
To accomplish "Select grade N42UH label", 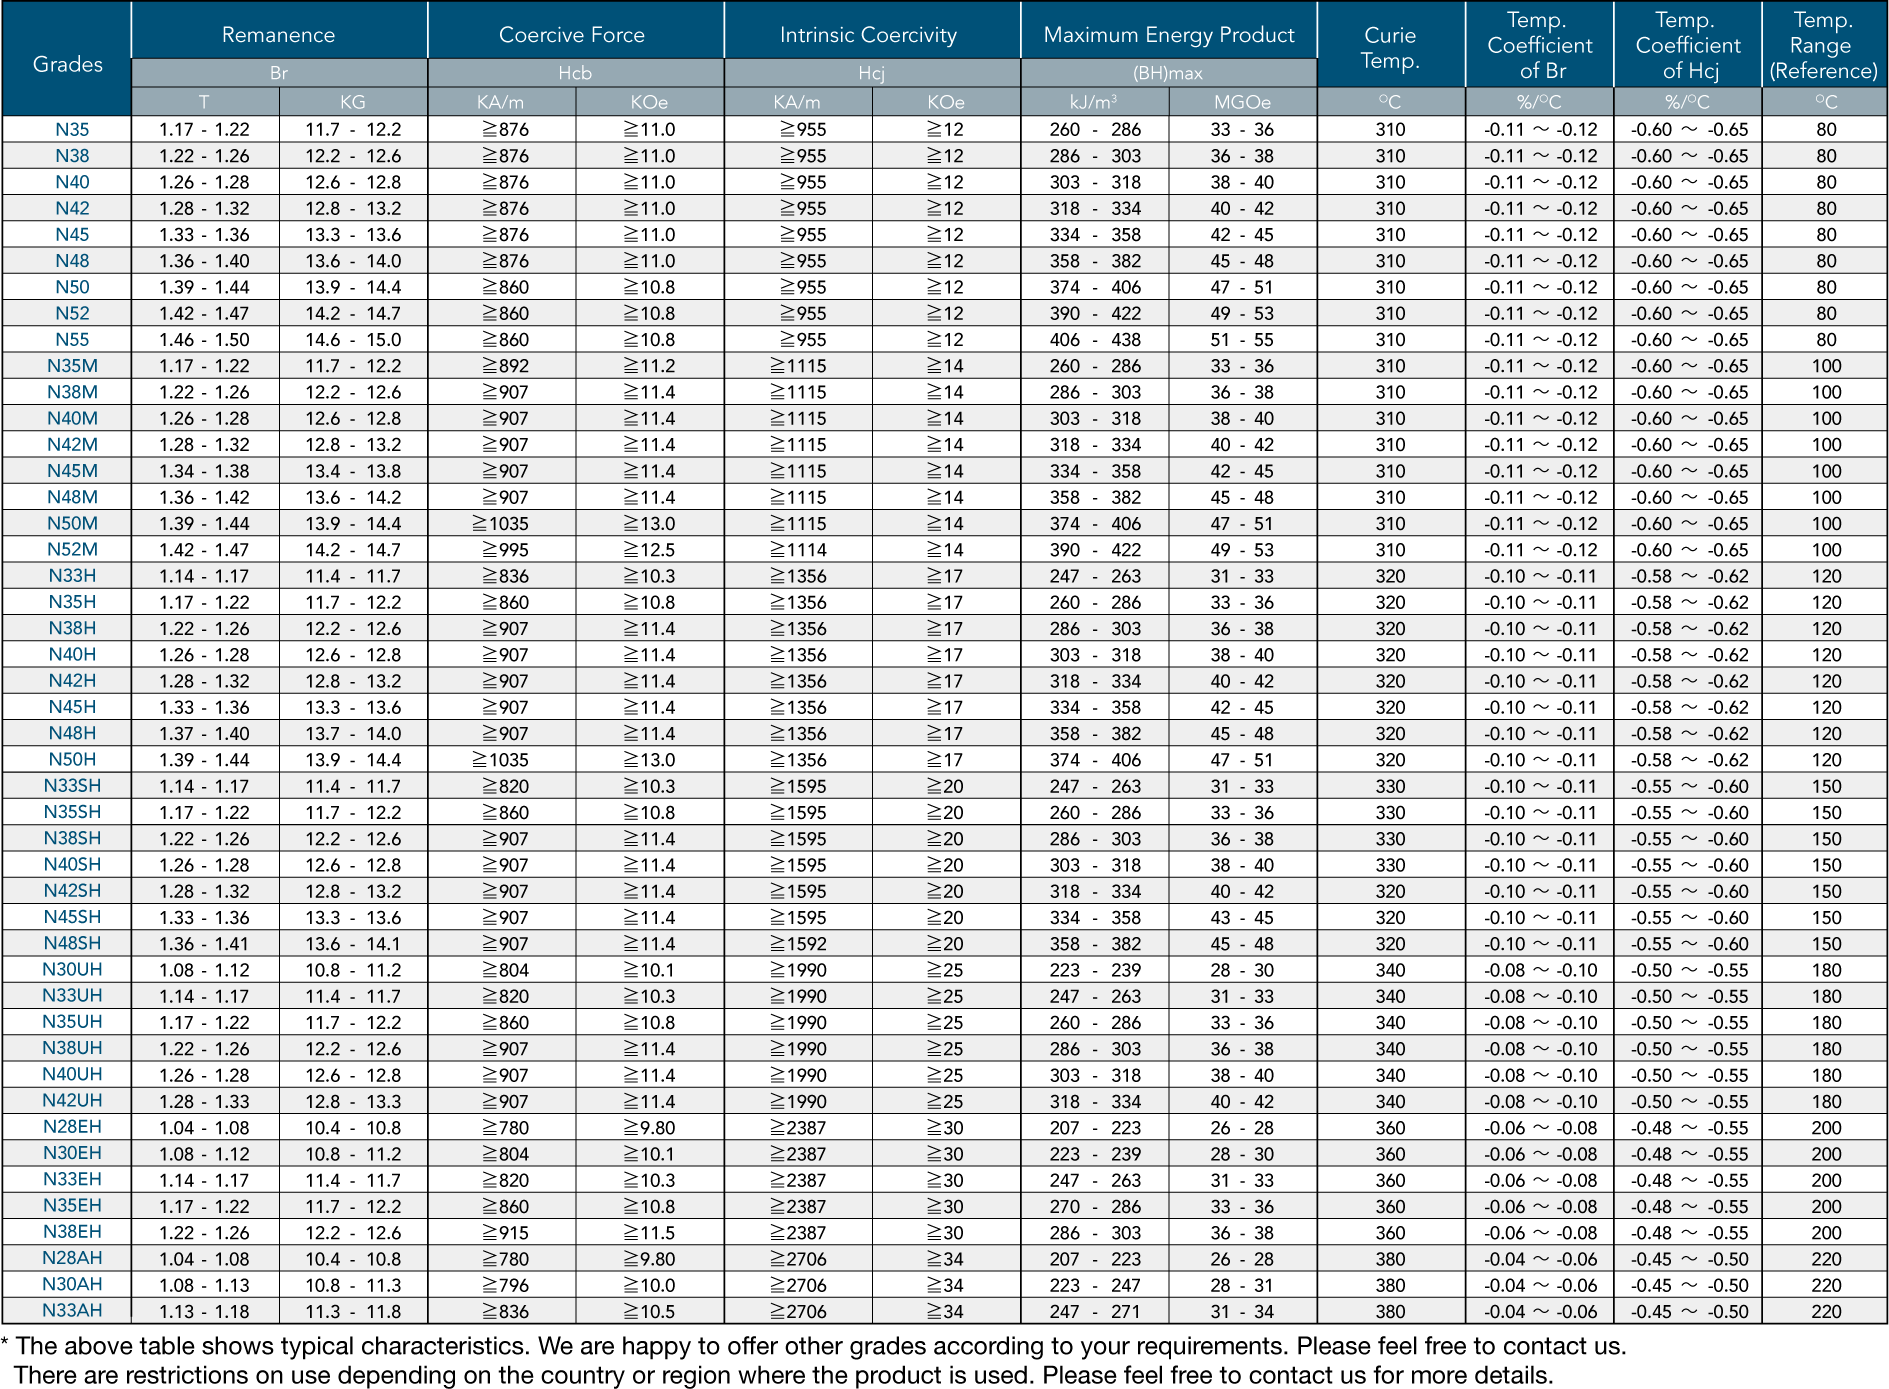I will (72, 1101).
